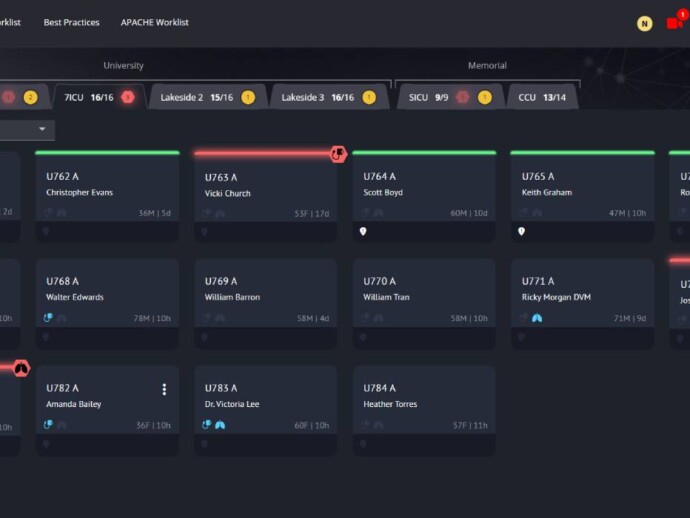Select patient name Ricky Morgan DVM
The image size is (690, 518).
click(556, 297)
